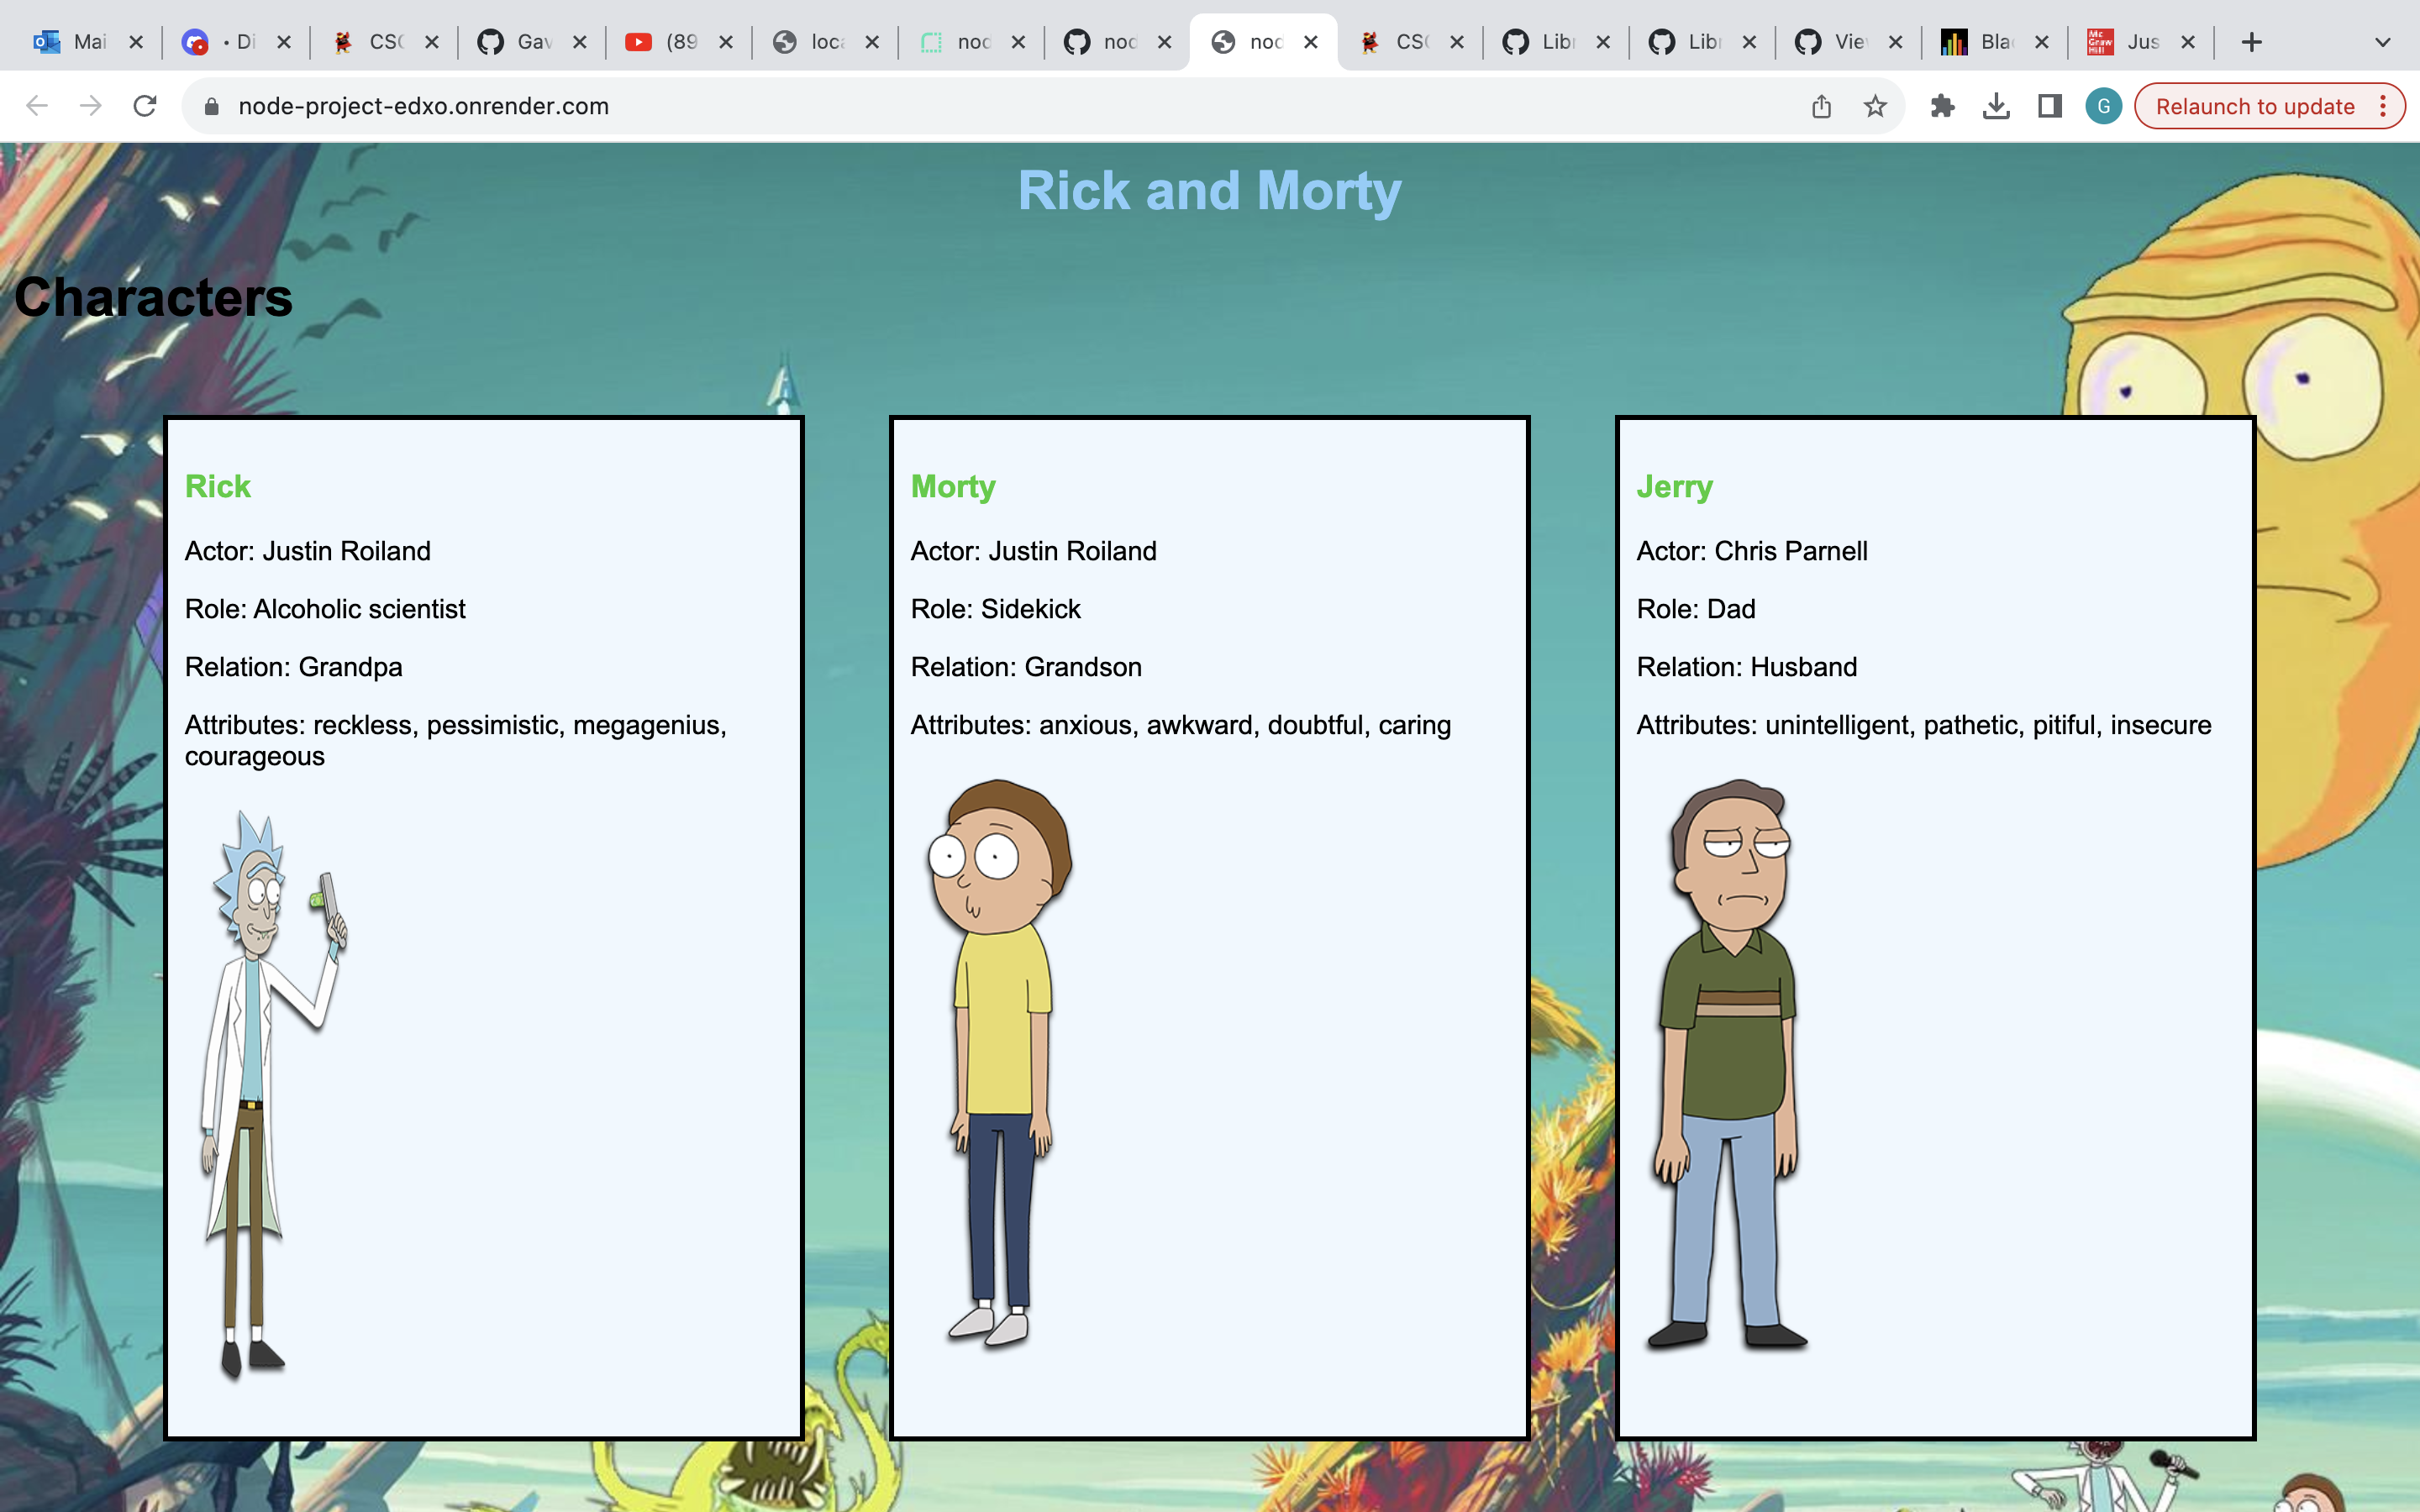Viewport: 2420px width, 1512px height.
Task: Open Chrome three-dot menu
Action: coord(2384,106)
